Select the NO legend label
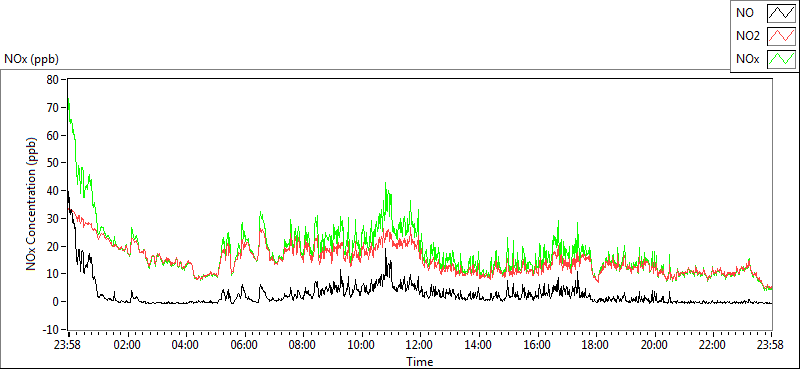Screen dimensions: 800x369 [744, 13]
